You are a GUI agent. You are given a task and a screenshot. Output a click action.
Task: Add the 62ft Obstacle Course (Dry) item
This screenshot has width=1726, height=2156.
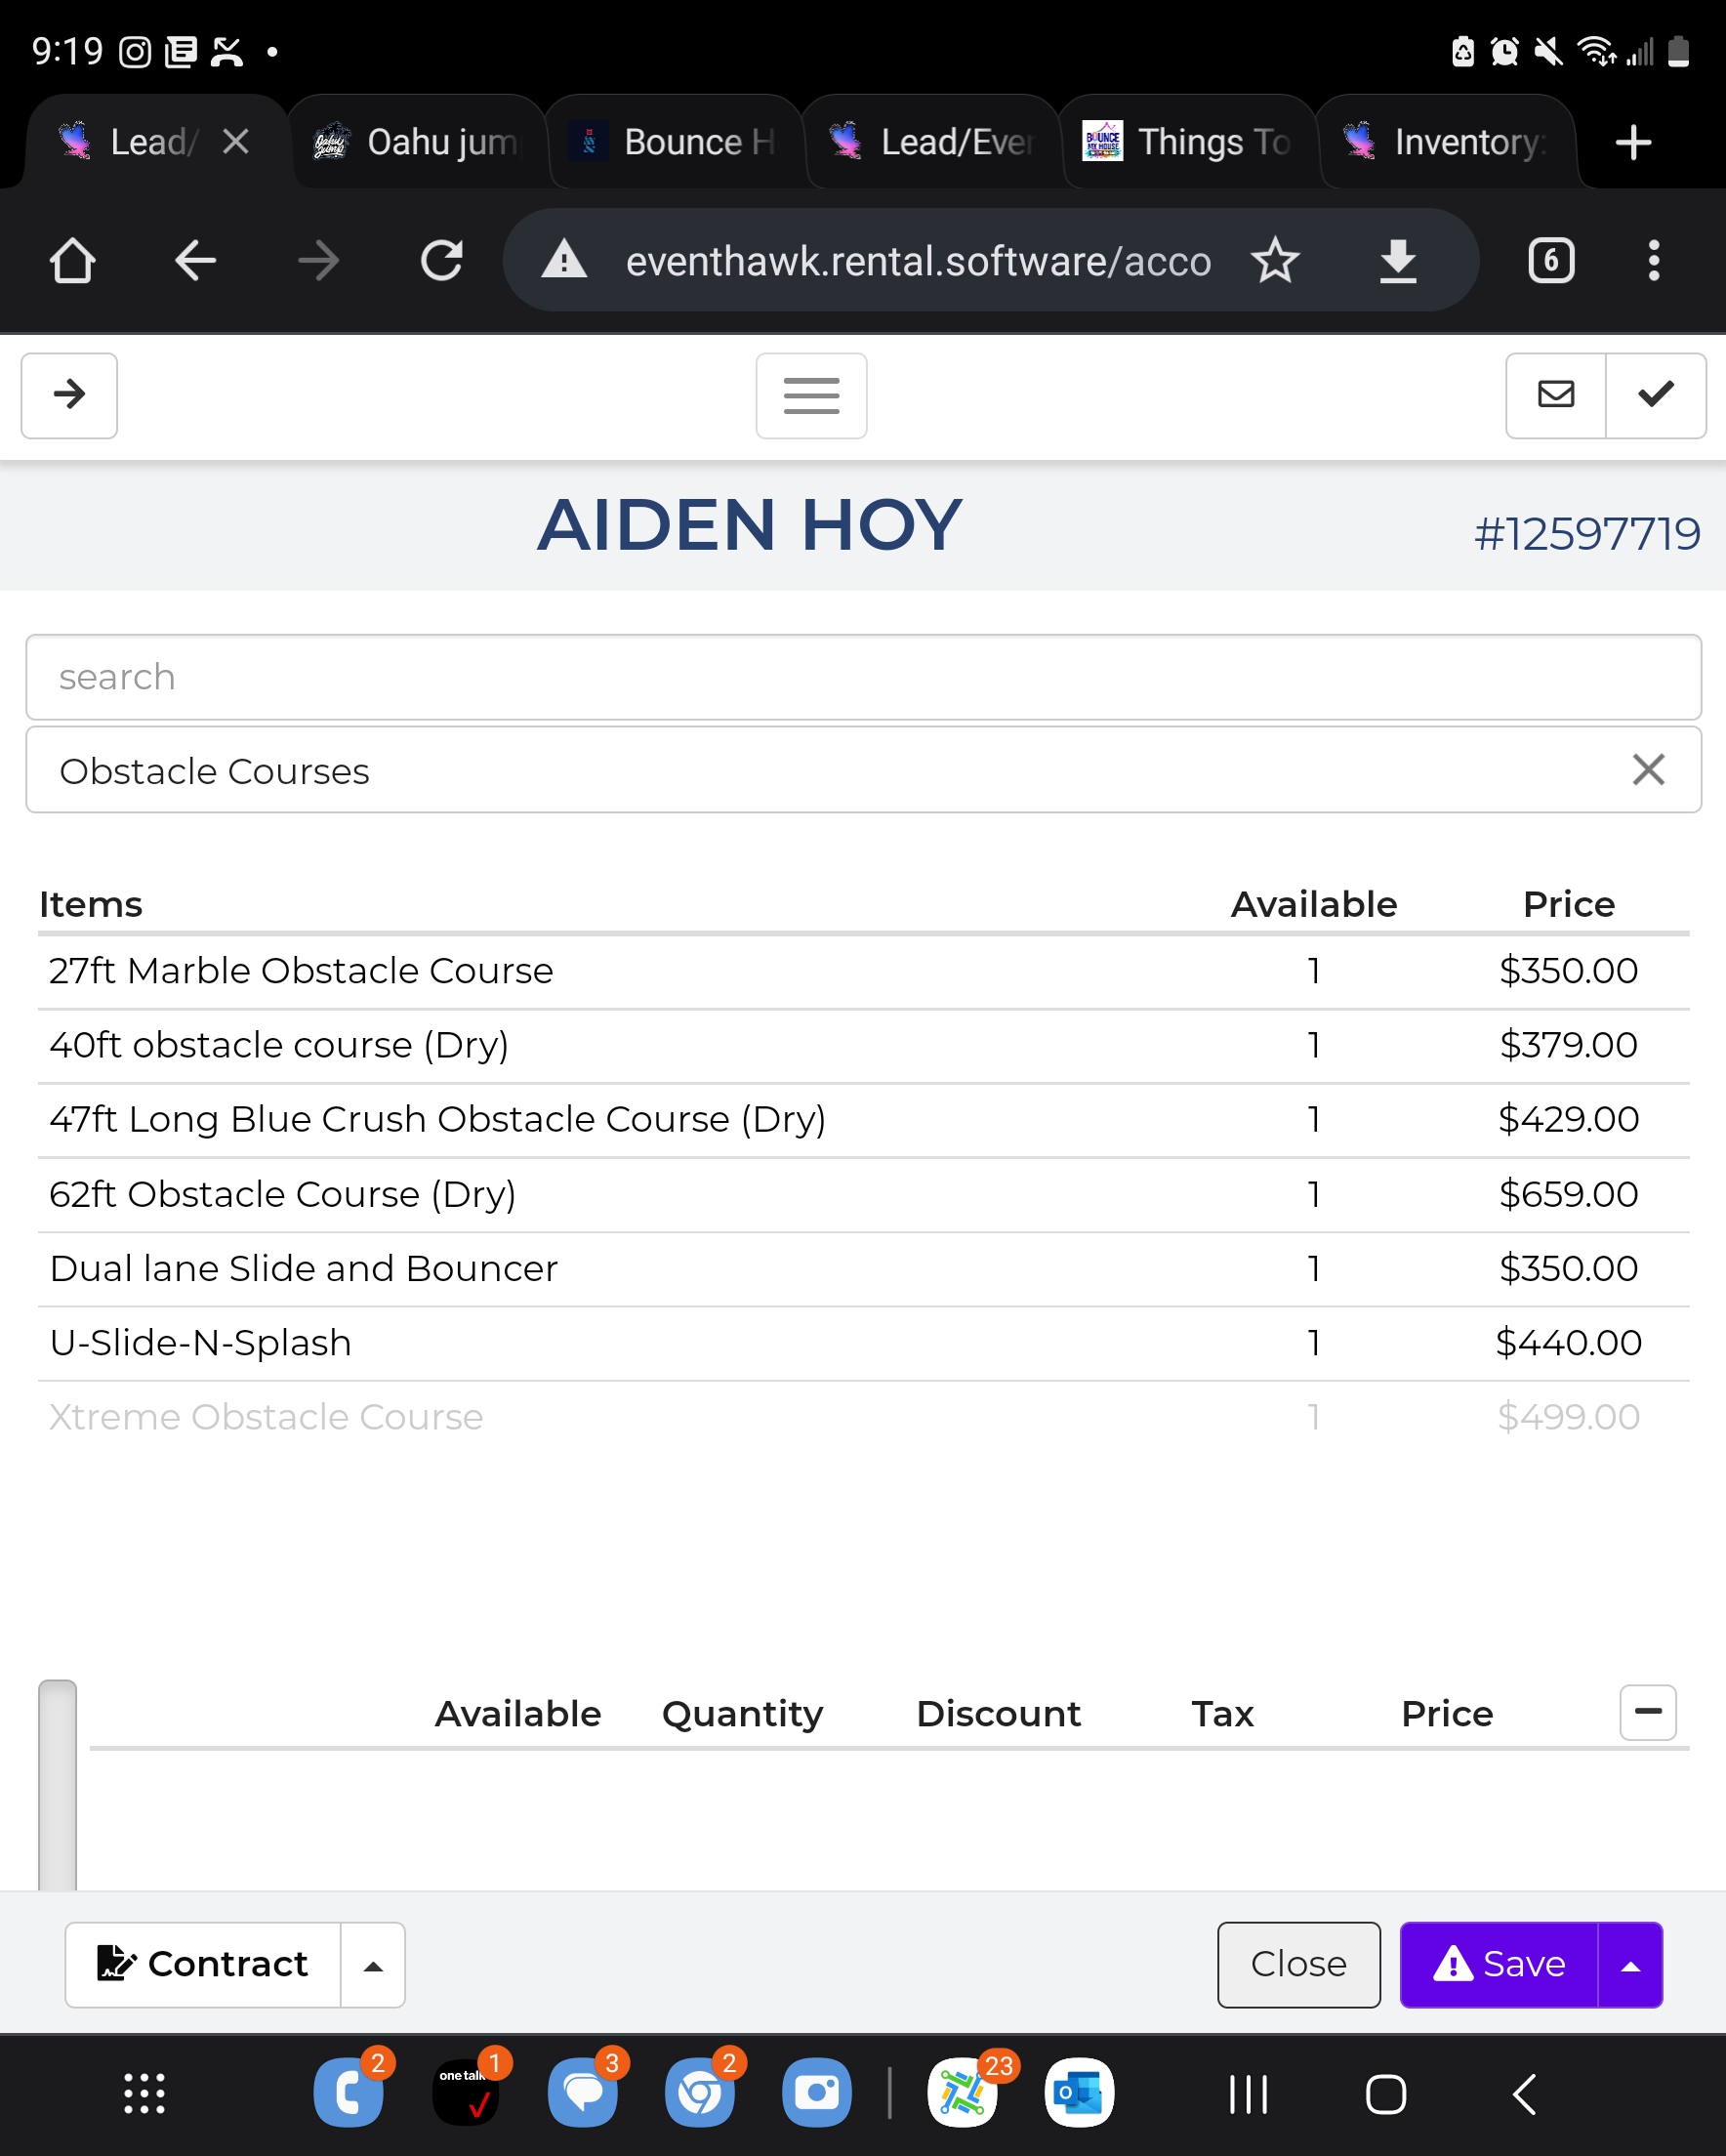[x=283, y=1194]
